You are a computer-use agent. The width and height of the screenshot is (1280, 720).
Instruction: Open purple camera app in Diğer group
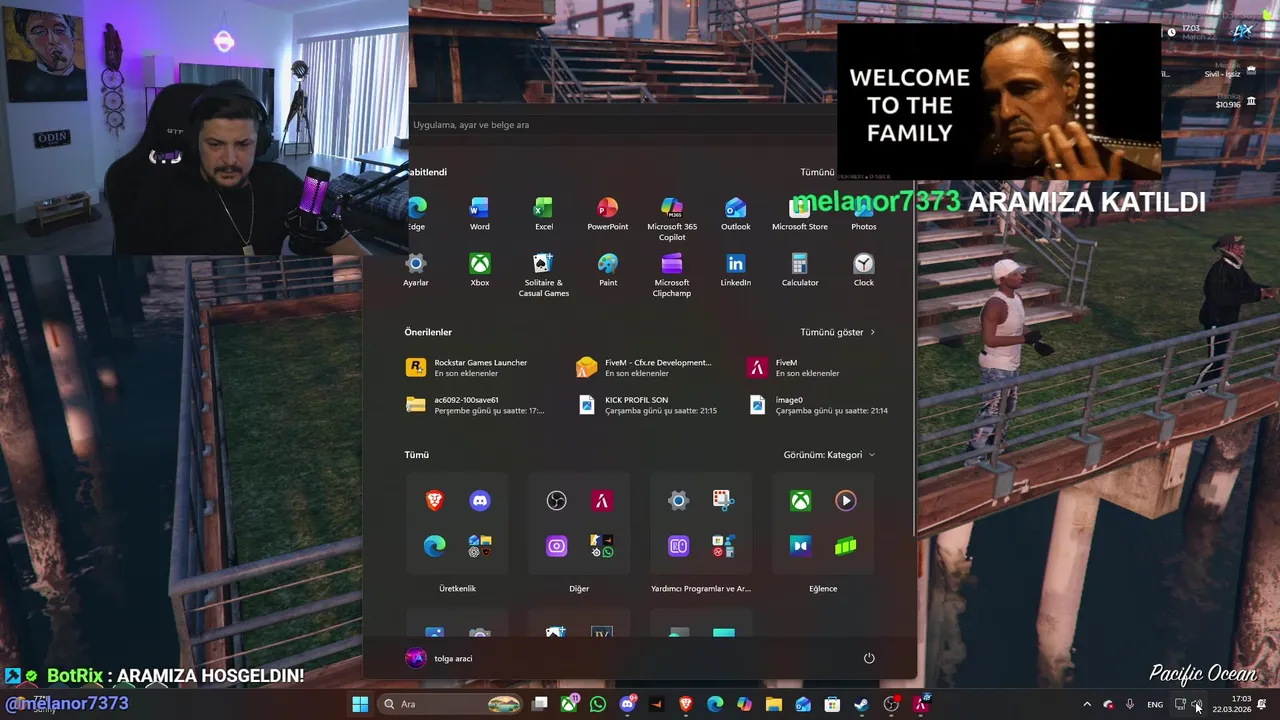point(557,546)
